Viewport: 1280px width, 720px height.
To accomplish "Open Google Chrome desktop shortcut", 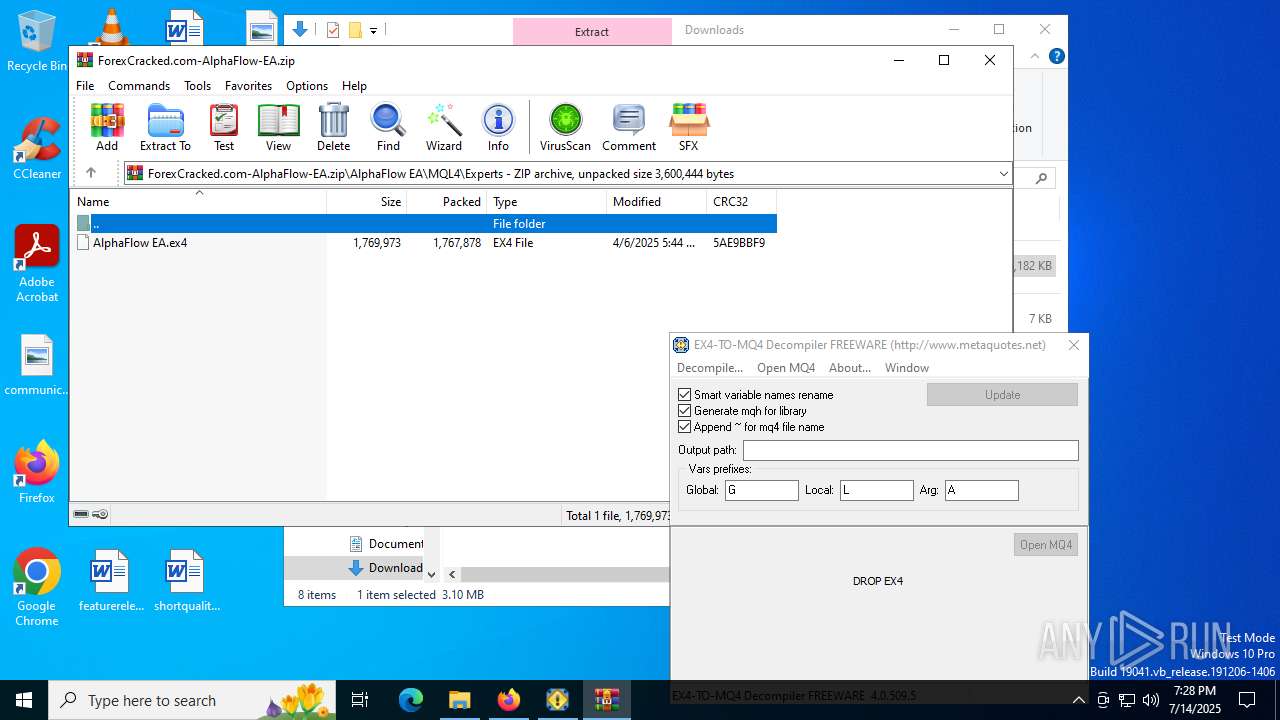I will 37,588.
